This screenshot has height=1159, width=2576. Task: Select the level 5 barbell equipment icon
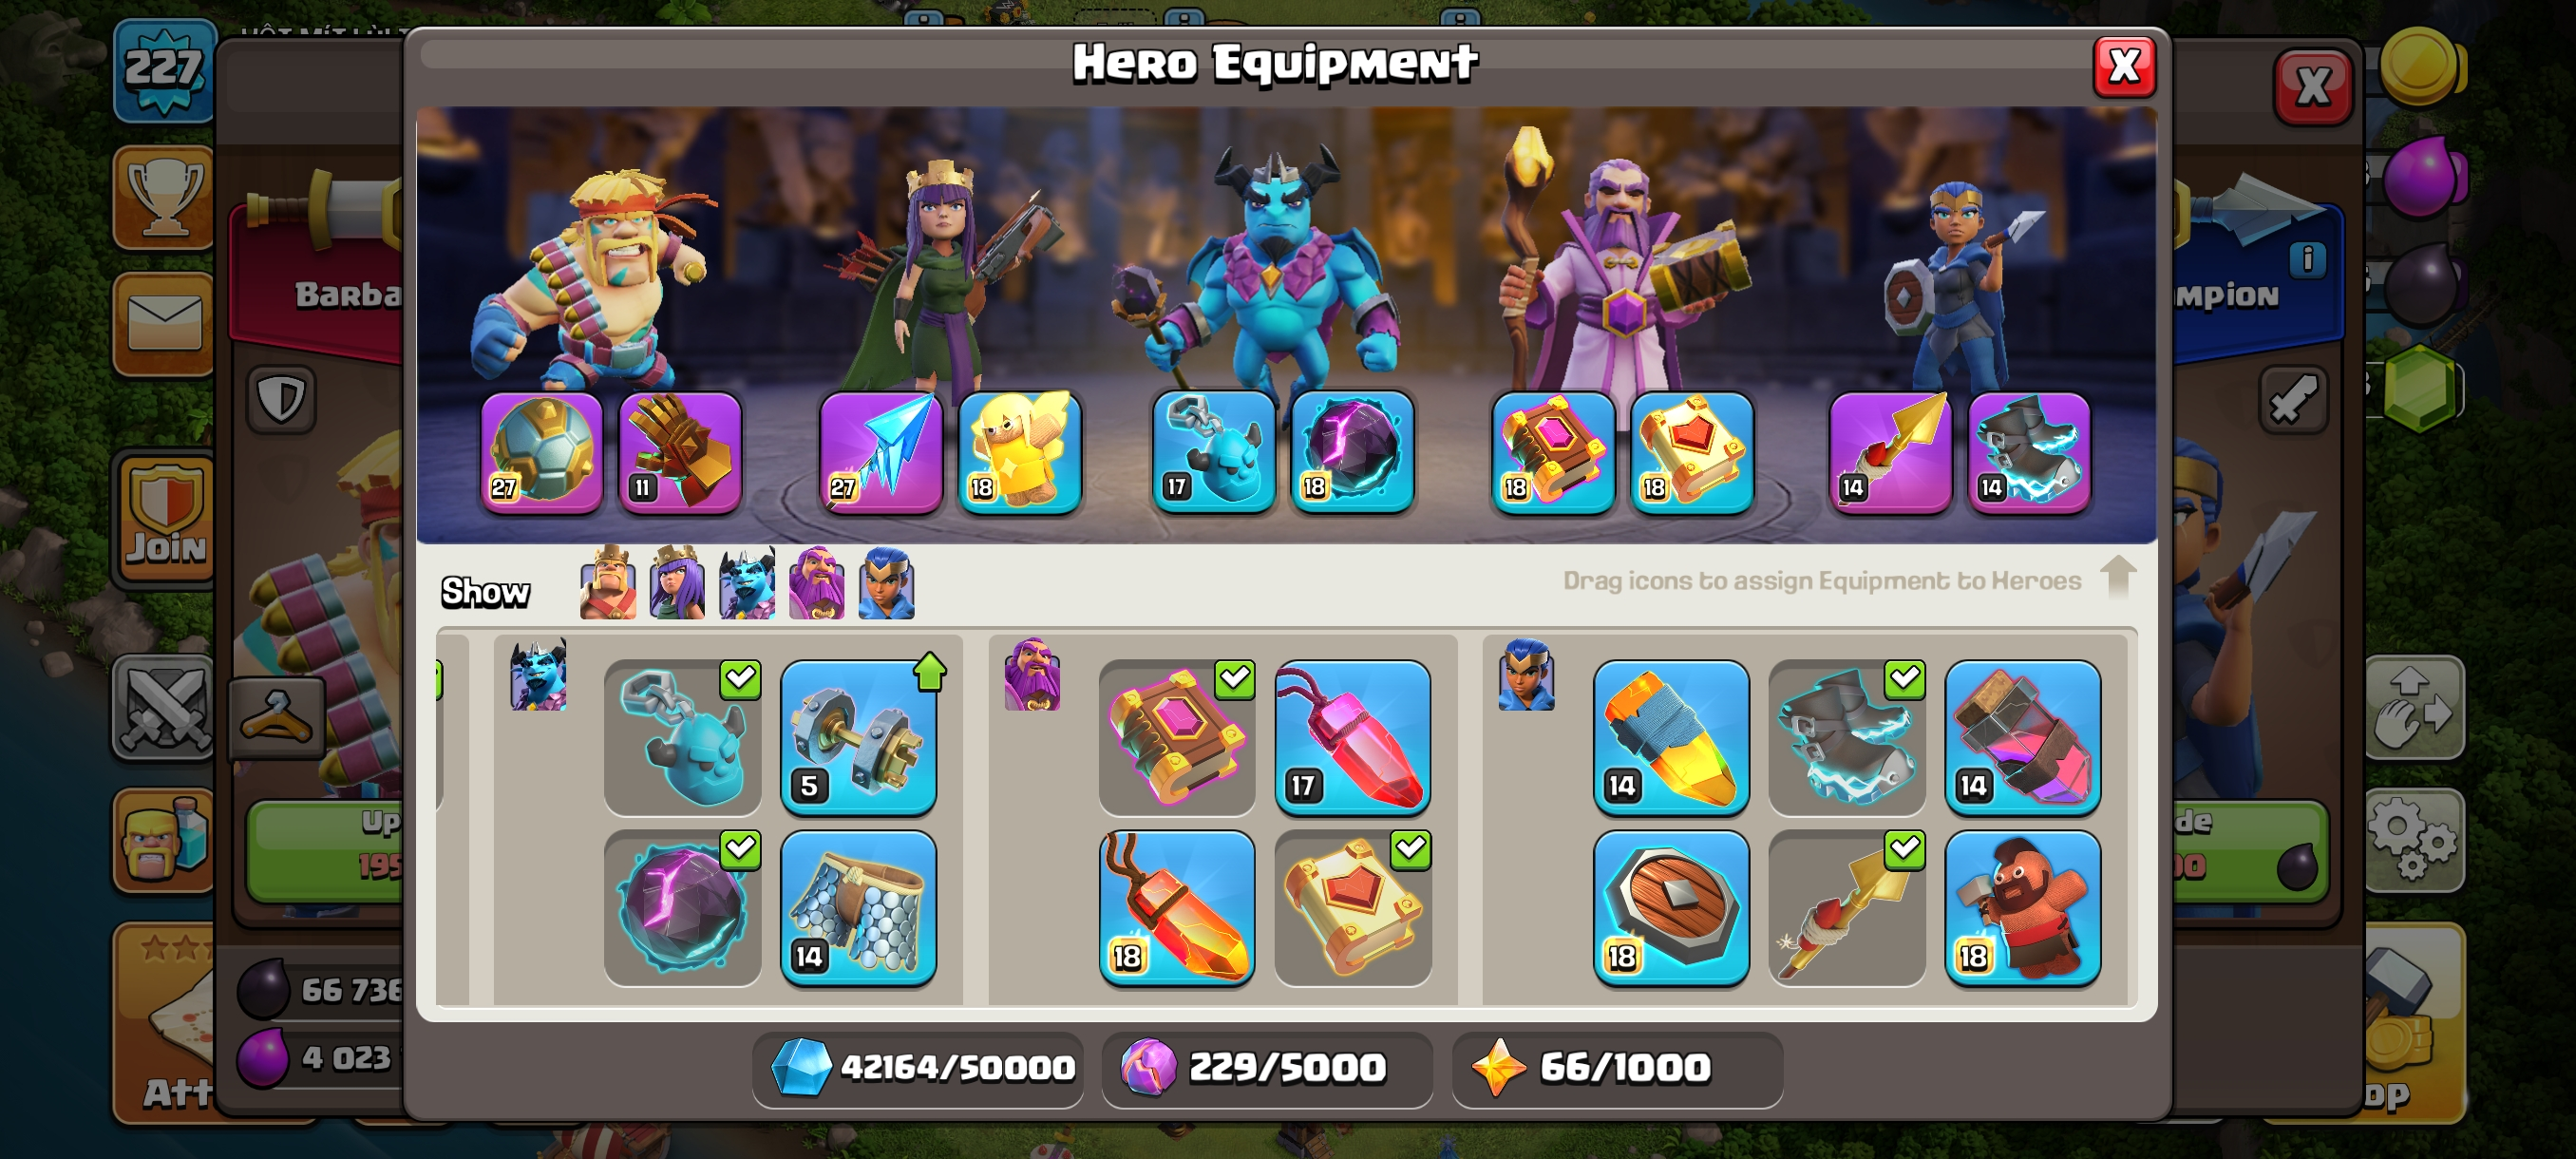(858, 737)
